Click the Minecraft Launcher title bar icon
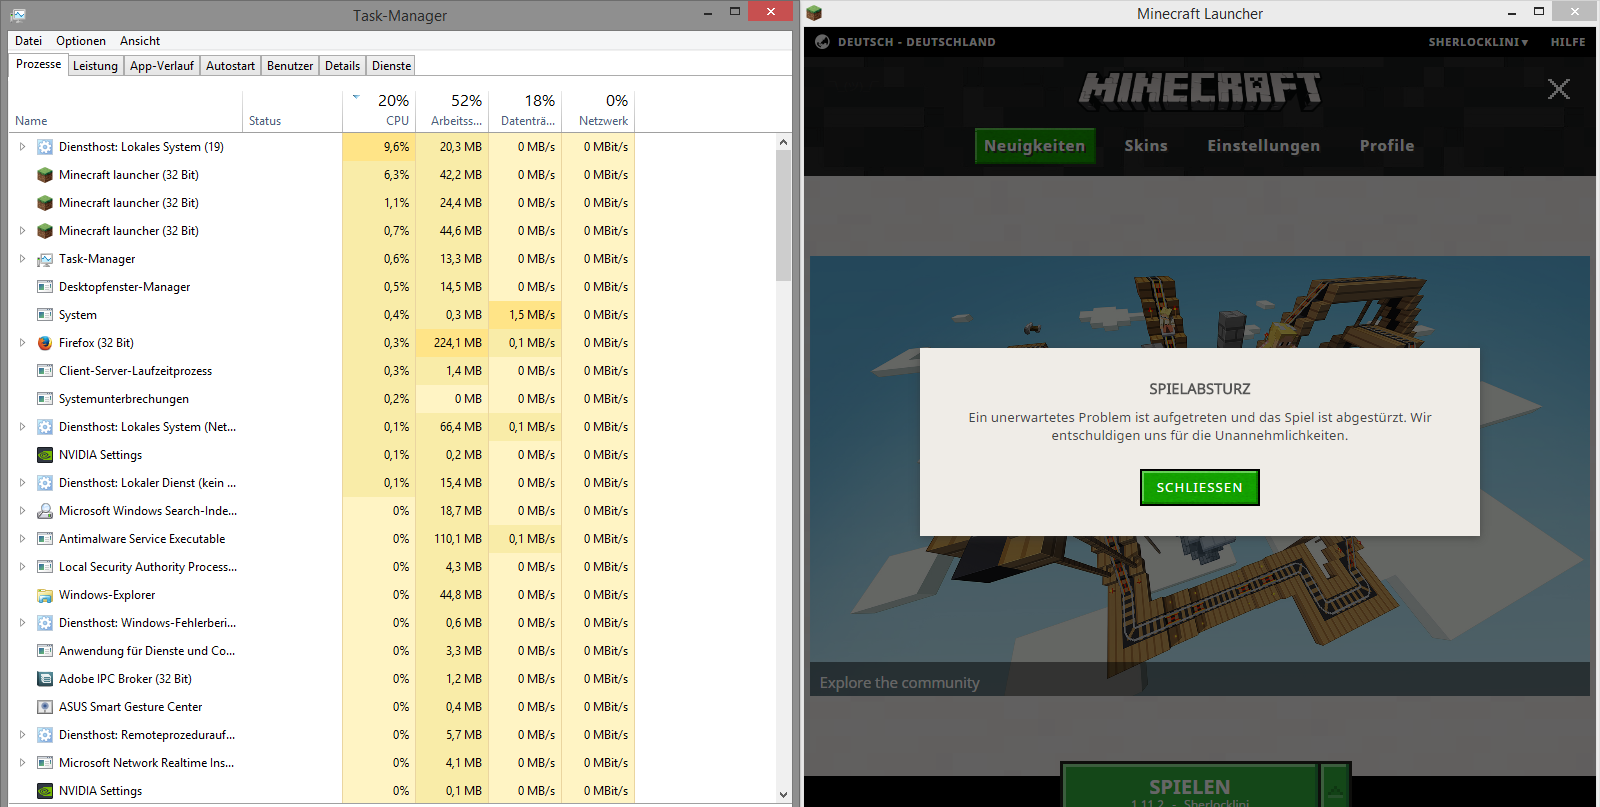Viewport: 1600px width, 807px height. pos(814,13)
